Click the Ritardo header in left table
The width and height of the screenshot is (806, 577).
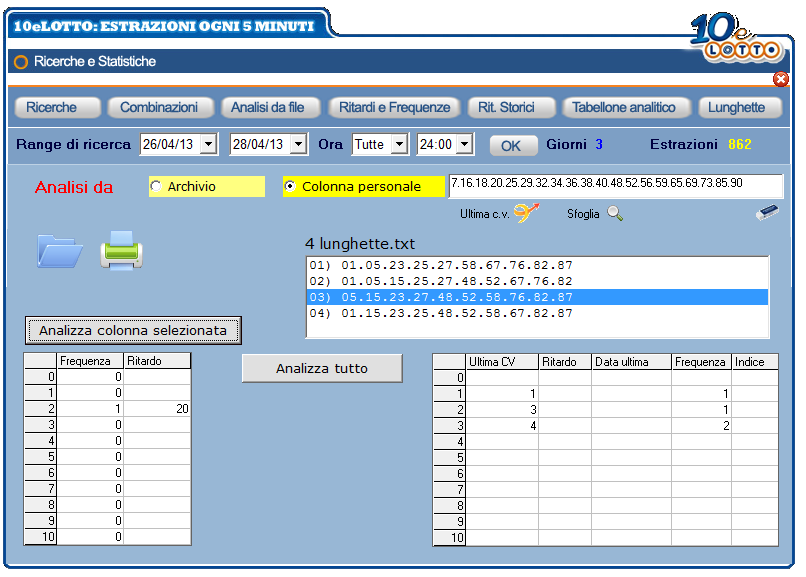coord(157,361)
